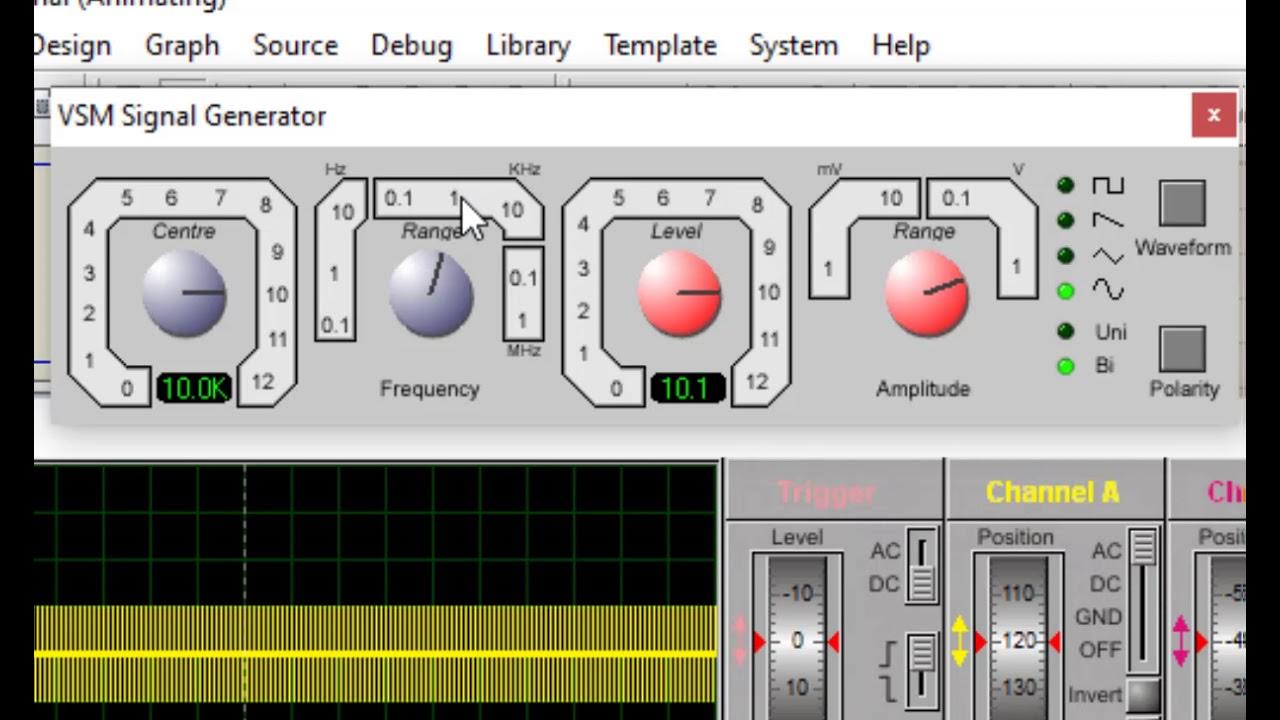Click the Channel A coupling slider switch
This screenshot has height=720, width=1280.
click(1143, 600)
